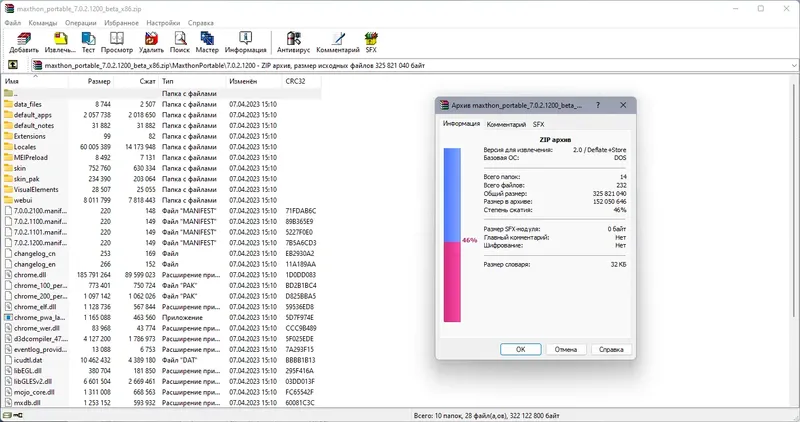
Task: Confirm dialog with OK button
Action: [520, 350]
